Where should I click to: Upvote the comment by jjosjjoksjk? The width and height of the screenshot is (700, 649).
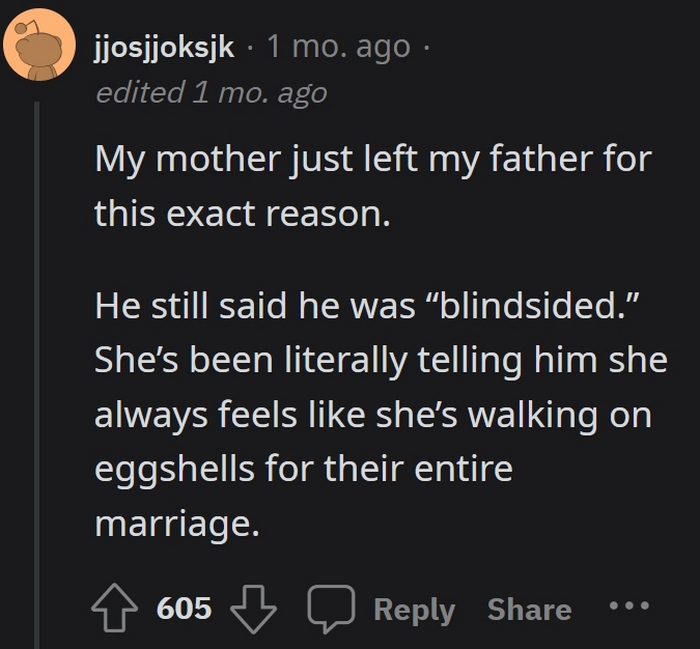(113, 608)
